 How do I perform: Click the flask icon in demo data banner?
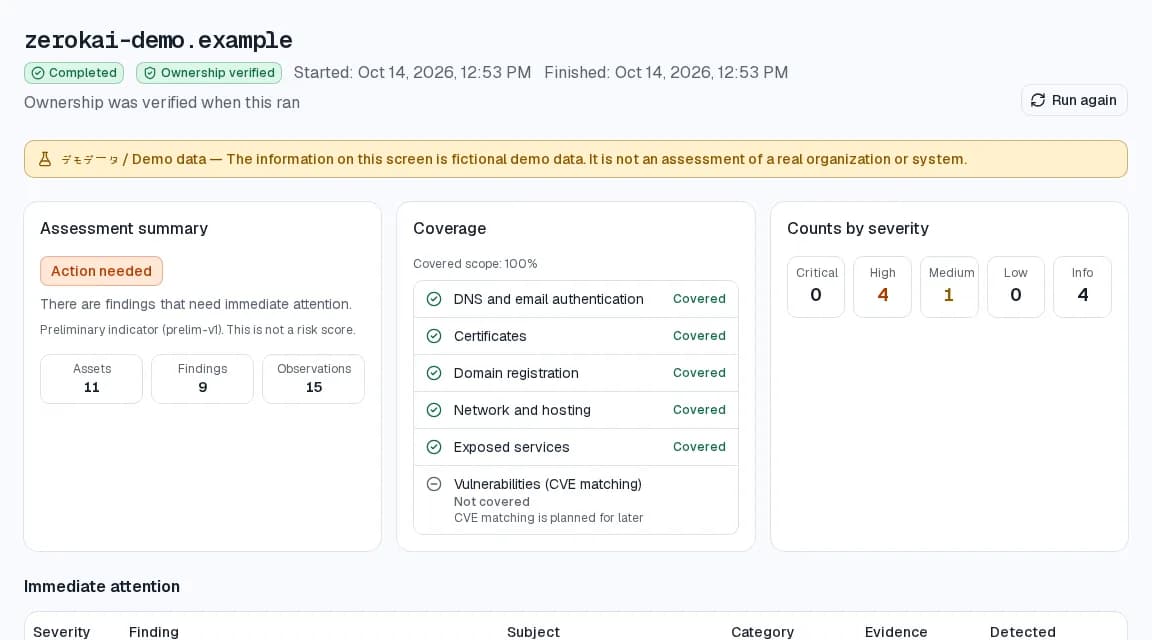click(x=45, y=159)
